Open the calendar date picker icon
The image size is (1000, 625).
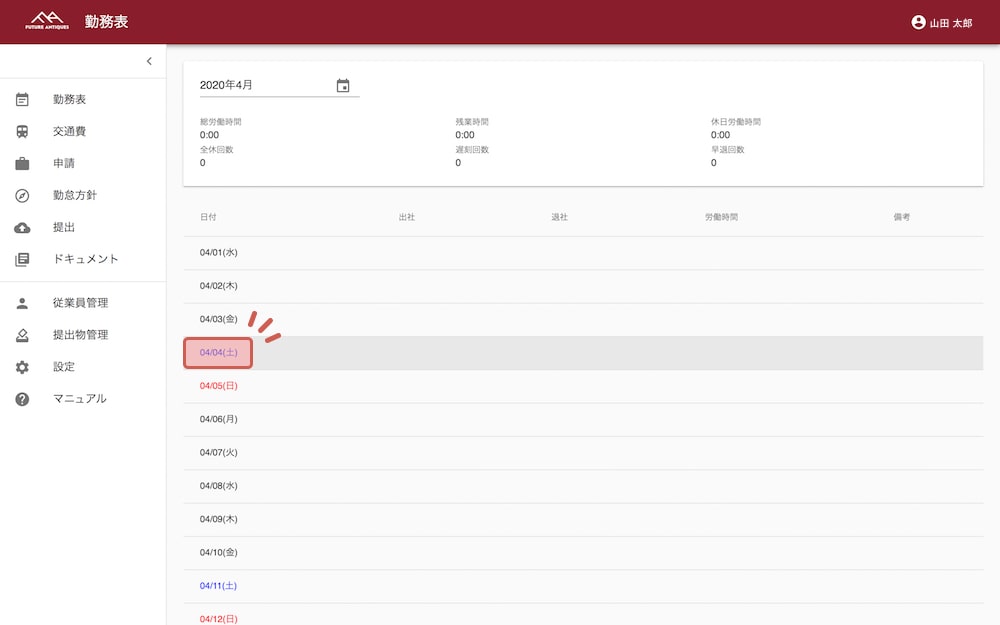point(343,86)
